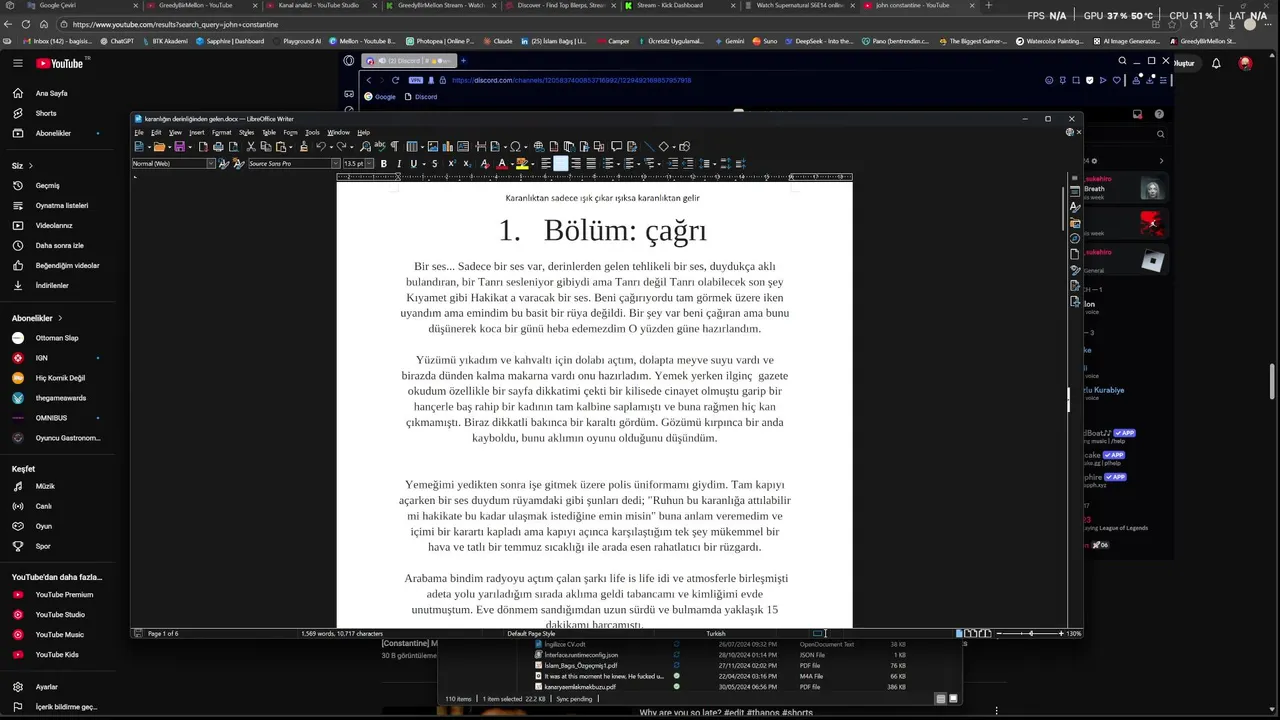Click the Undo arrow icon

click(321, 146)
